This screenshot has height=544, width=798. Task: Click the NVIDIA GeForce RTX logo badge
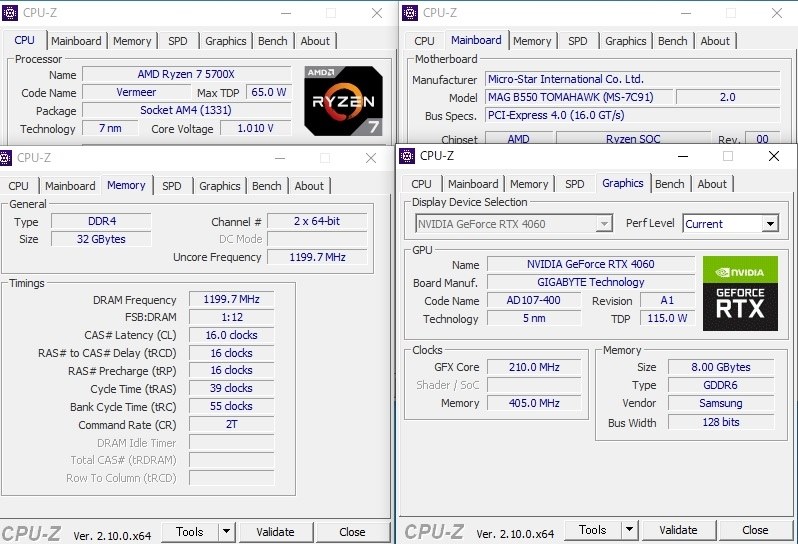[x=740, y=294]
